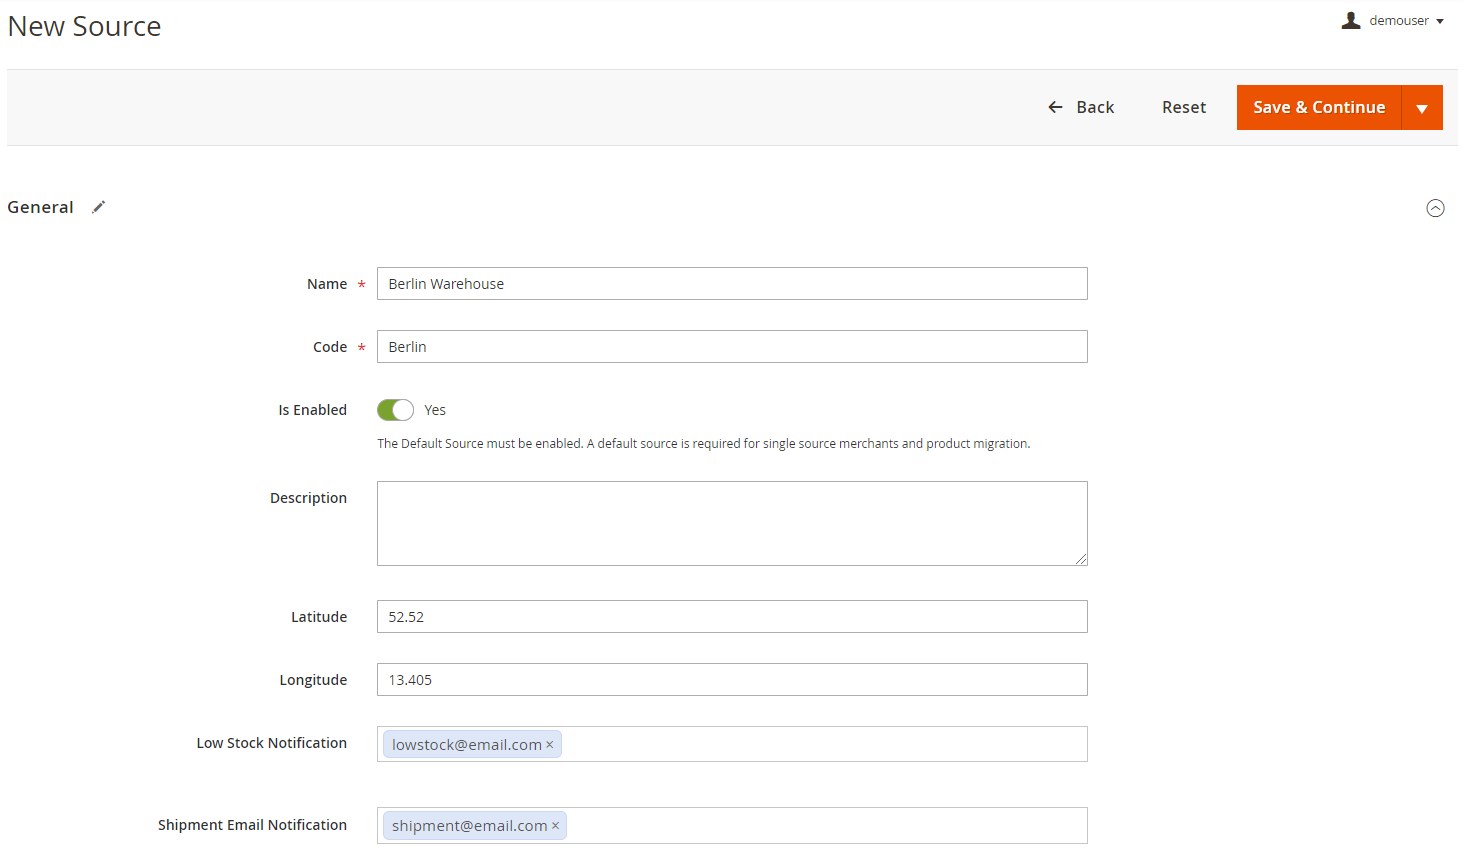
Task: Collapse the General section using circle chevron
Action: [1435, 208]
